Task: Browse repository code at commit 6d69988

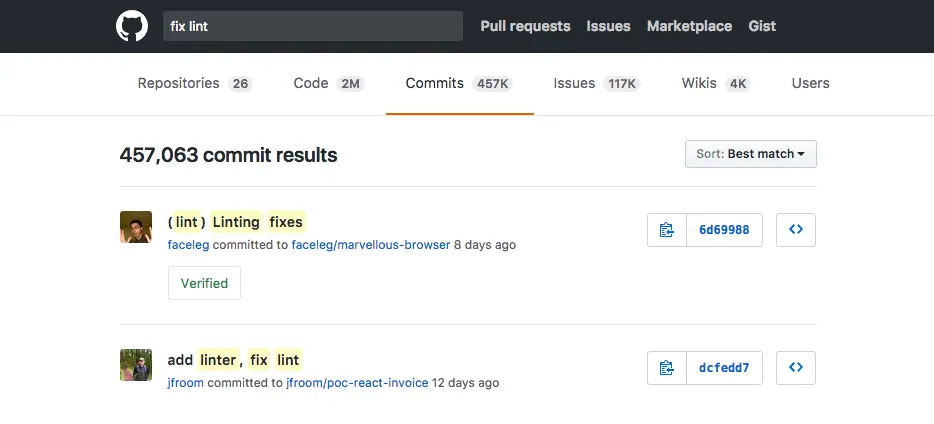Action: point(796,230)
